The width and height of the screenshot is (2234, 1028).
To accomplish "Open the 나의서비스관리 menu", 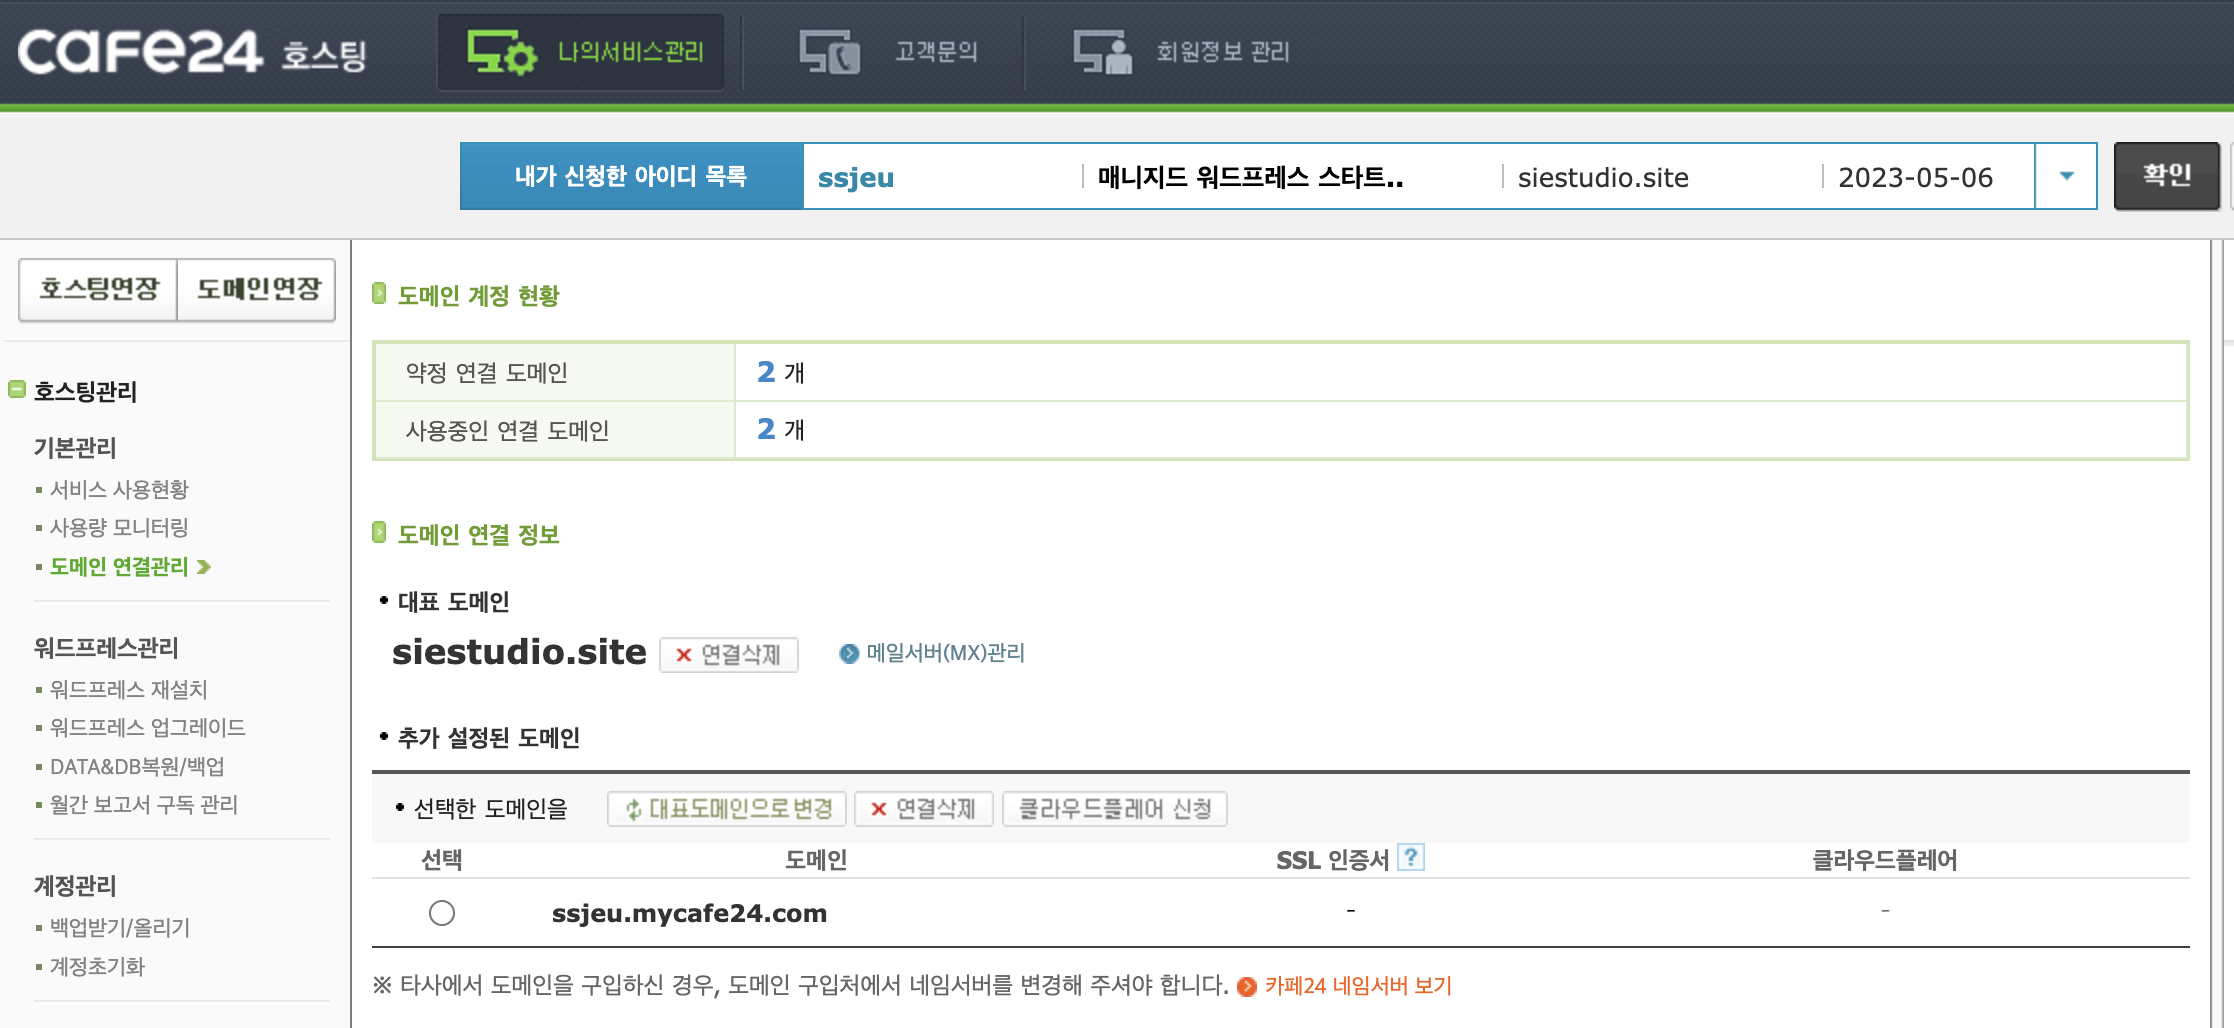I will [x=581, y=52].
